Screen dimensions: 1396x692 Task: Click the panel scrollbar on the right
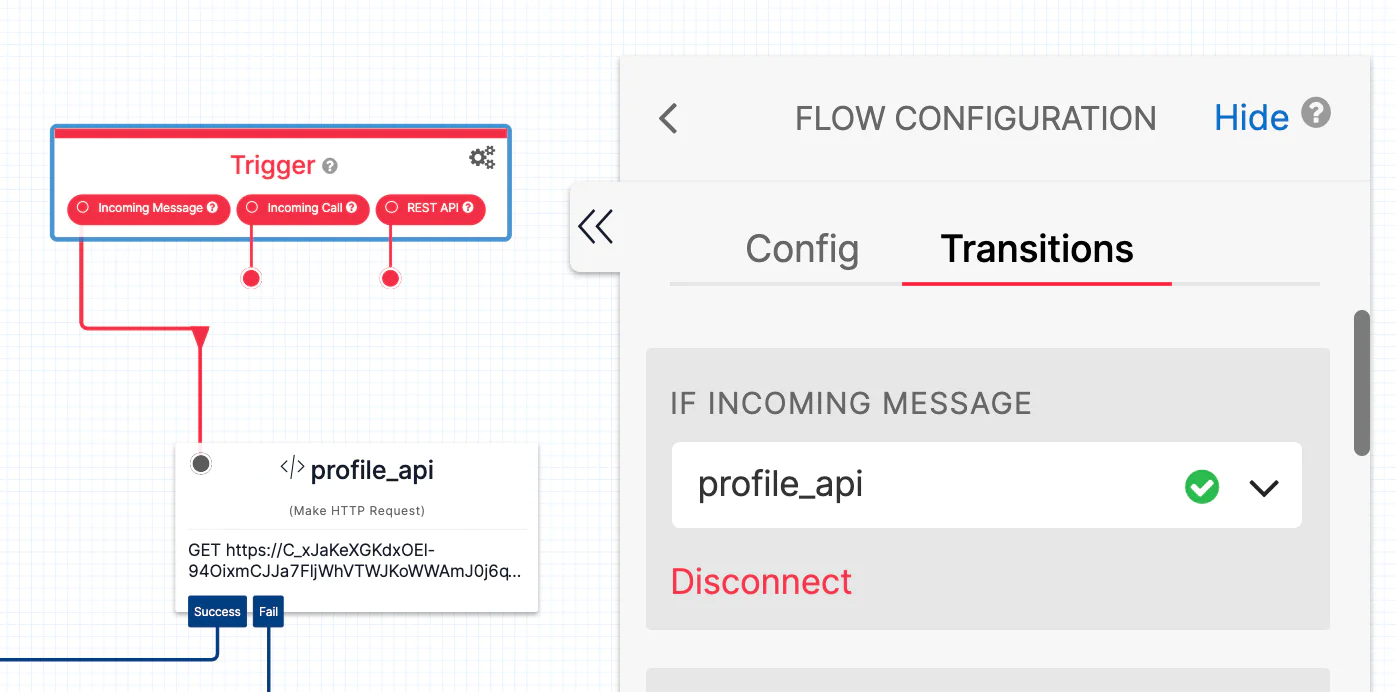point(1361,380)
